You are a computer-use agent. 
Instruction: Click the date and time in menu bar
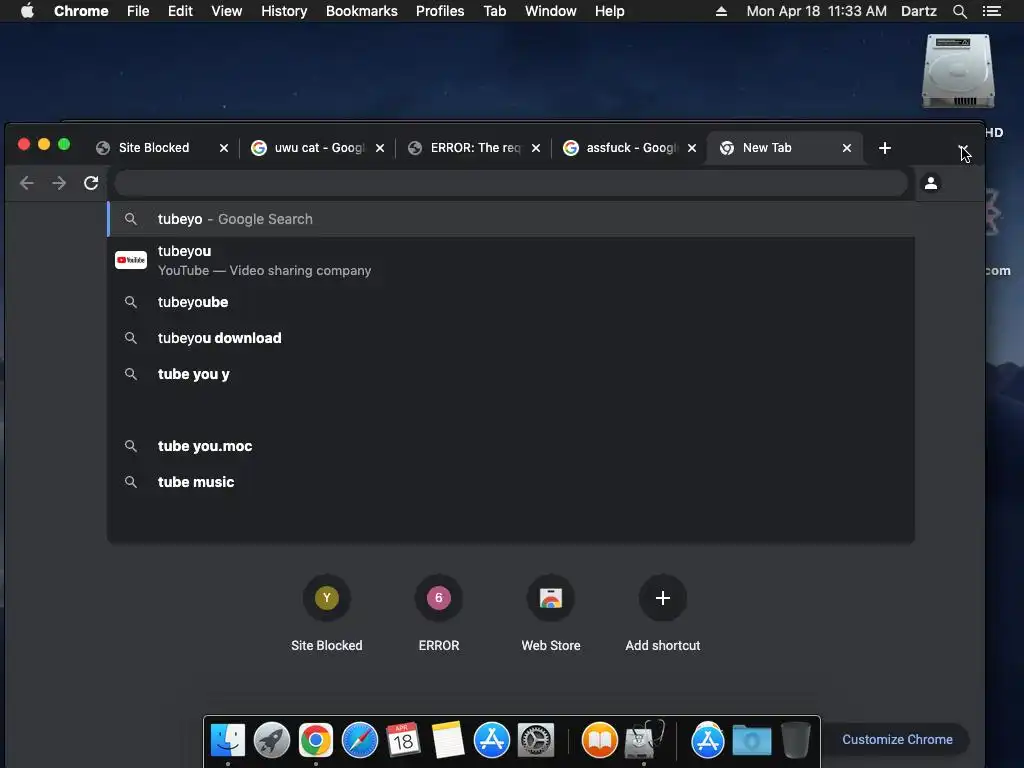[816, 11]
